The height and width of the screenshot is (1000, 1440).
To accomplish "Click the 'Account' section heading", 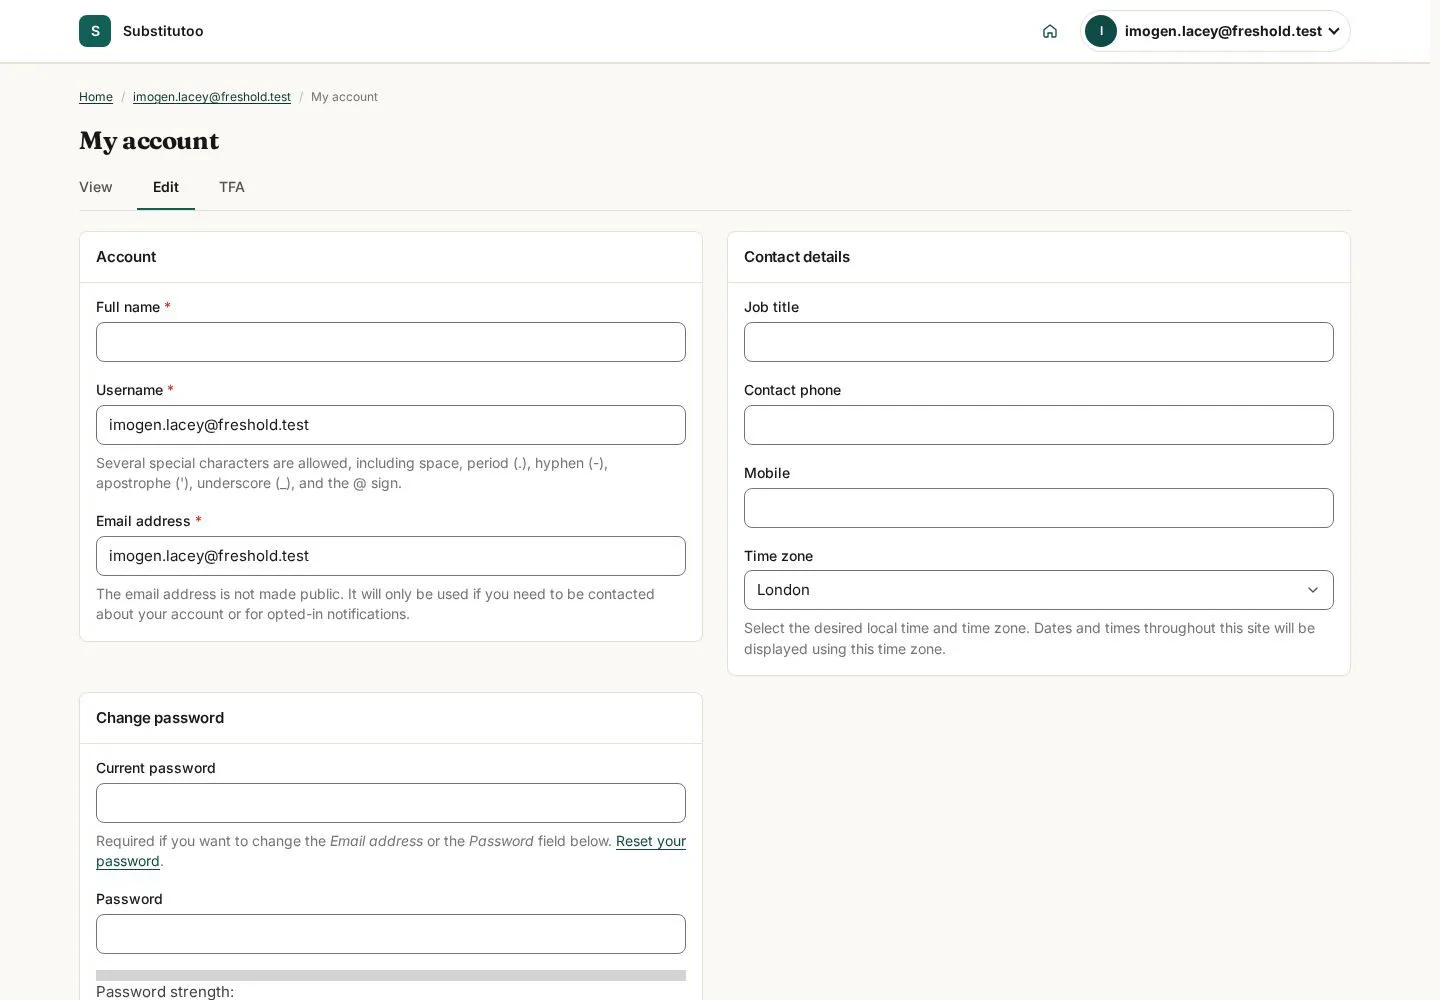I will 126,257.
